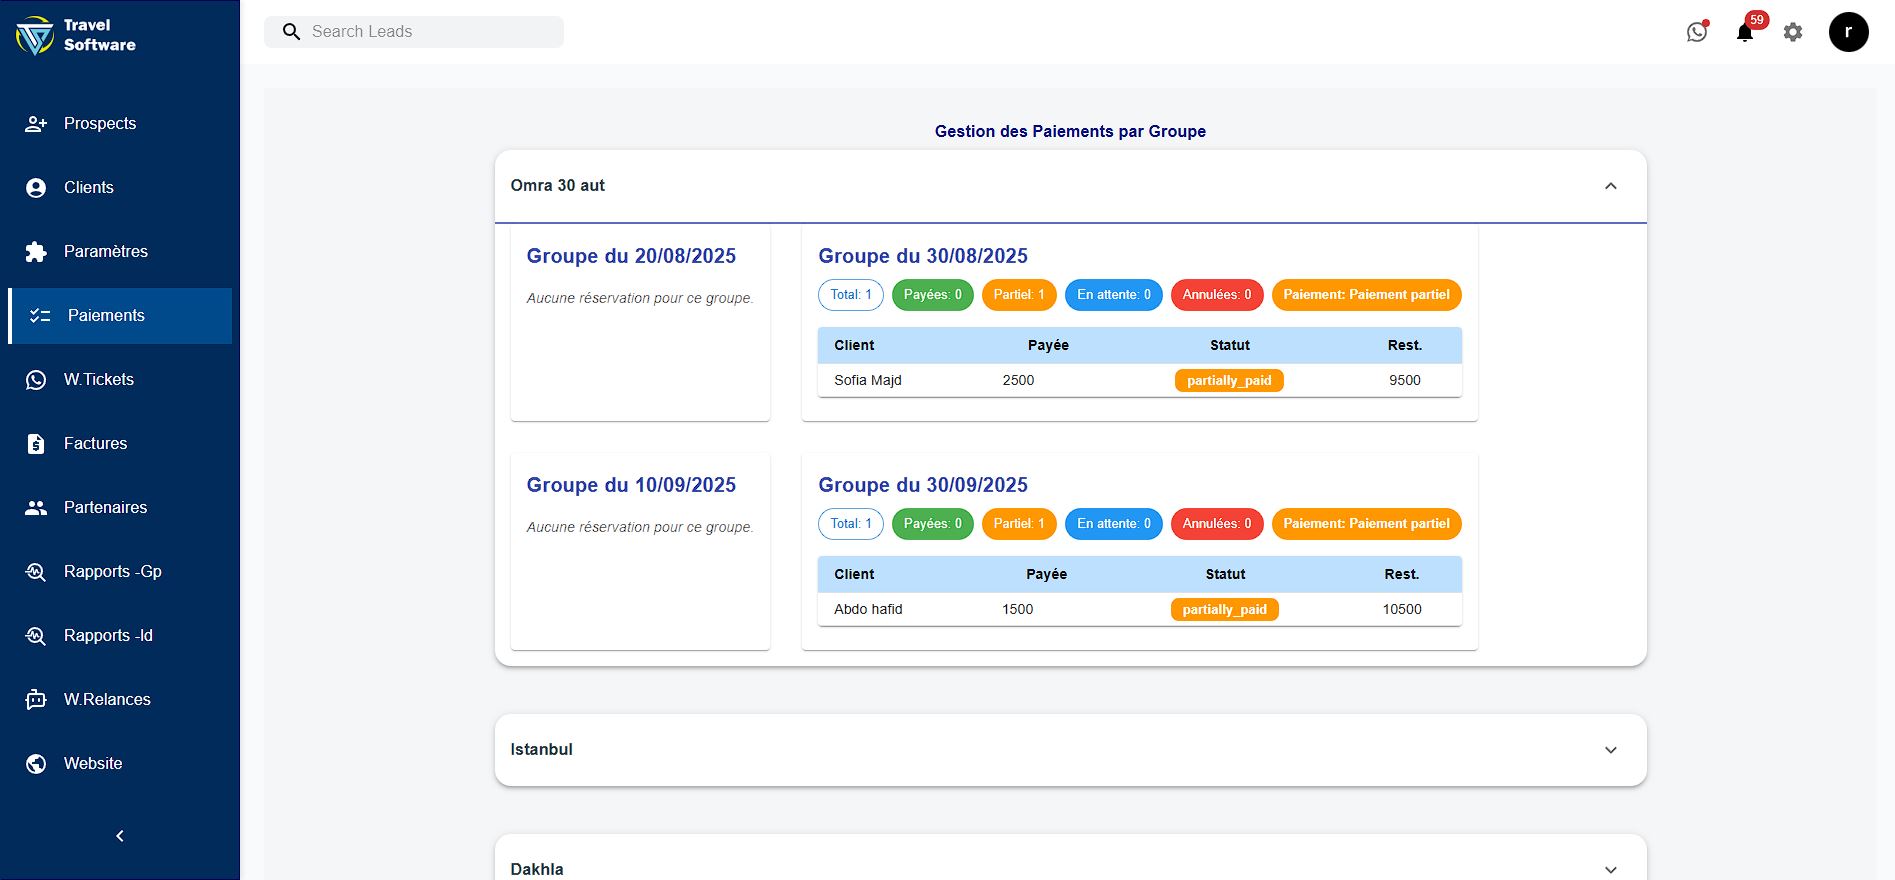Expand the Dakhla group panel
This screenshot has width=1895, height=880.
click(x=1610, y=869)
